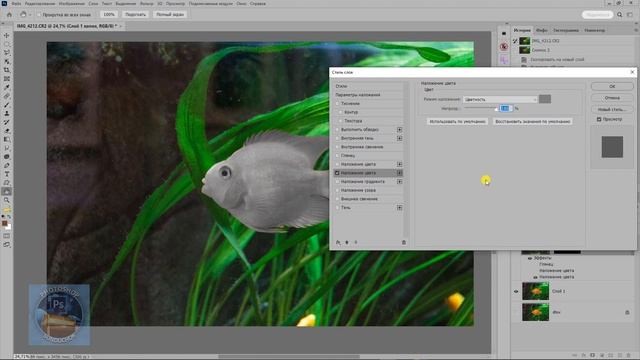Image resolution: width=640 pixels, height=360 pixels.
Task: Enable the Выполнить обводку checkbox
Action: click(x=338, y=129)
